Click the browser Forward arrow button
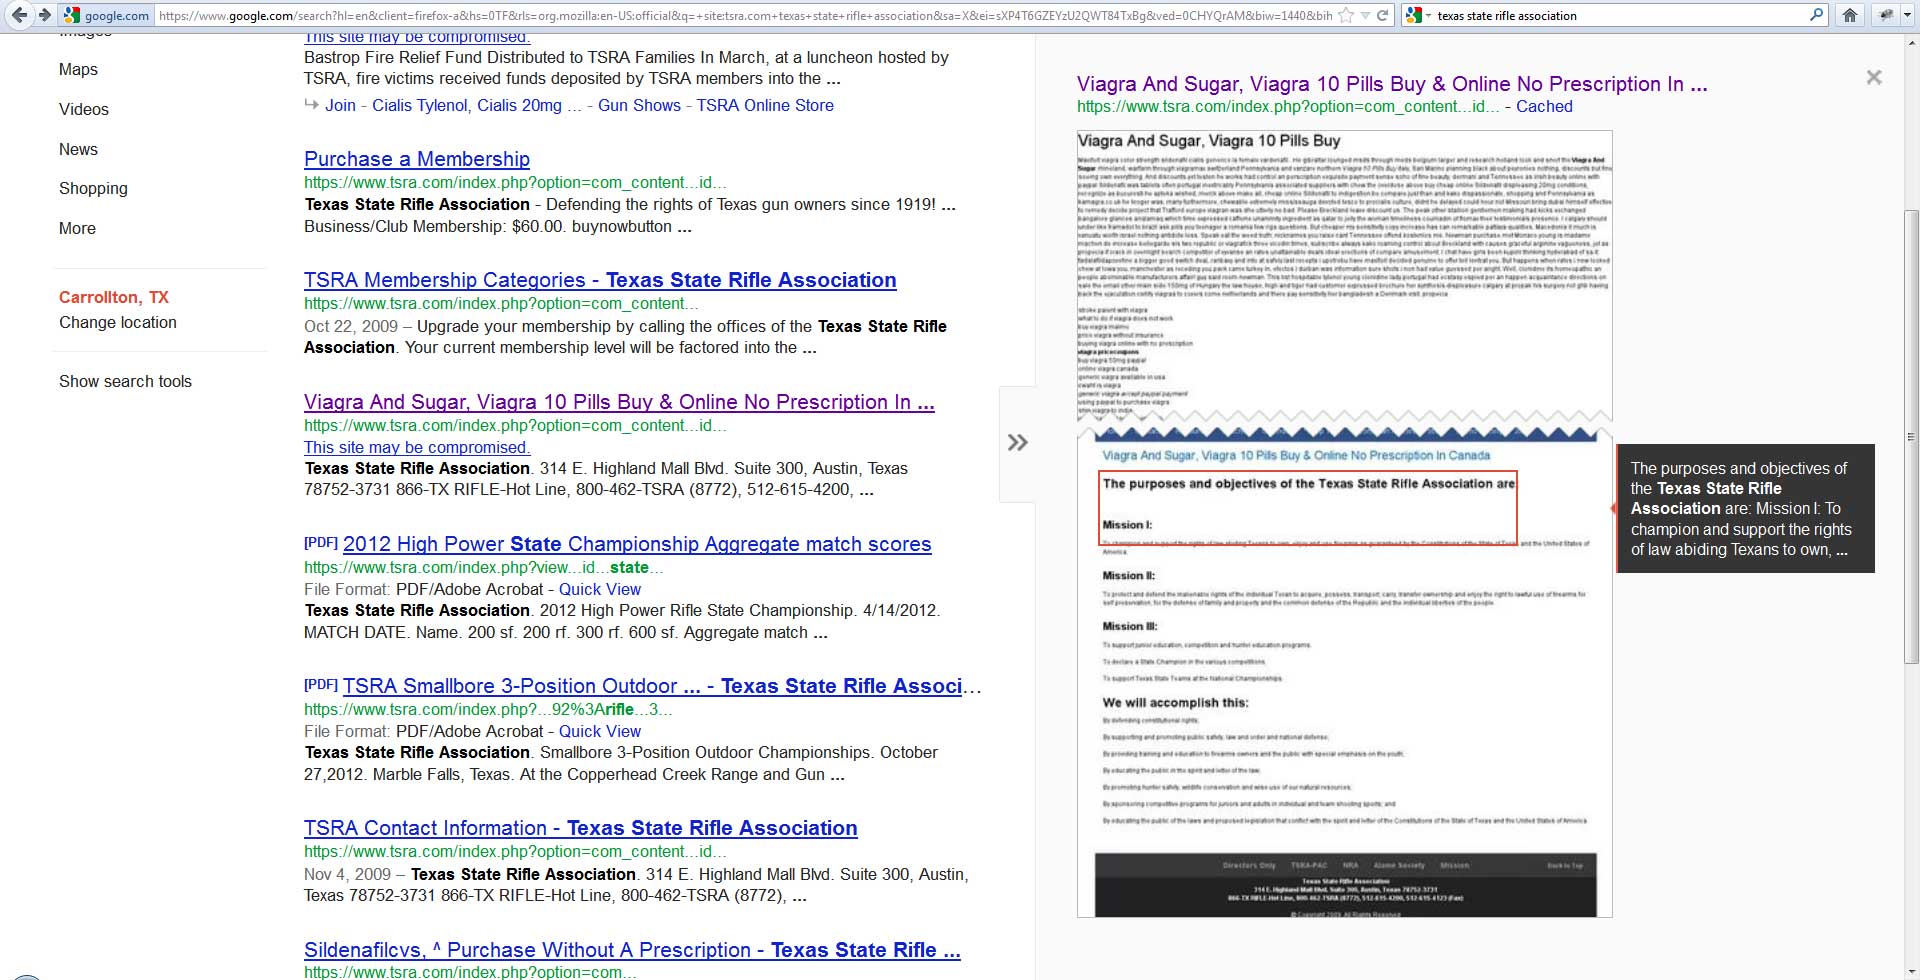The image size is (1920, 980). coord(44,15)
